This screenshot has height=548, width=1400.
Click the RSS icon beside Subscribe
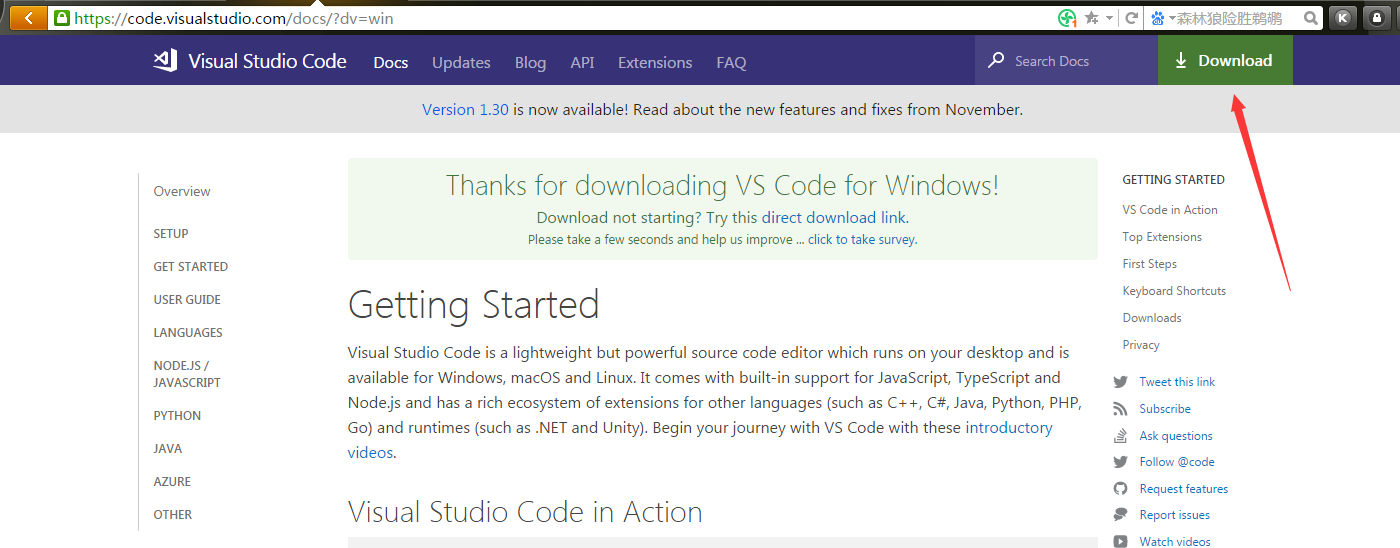click(1120, 409)
